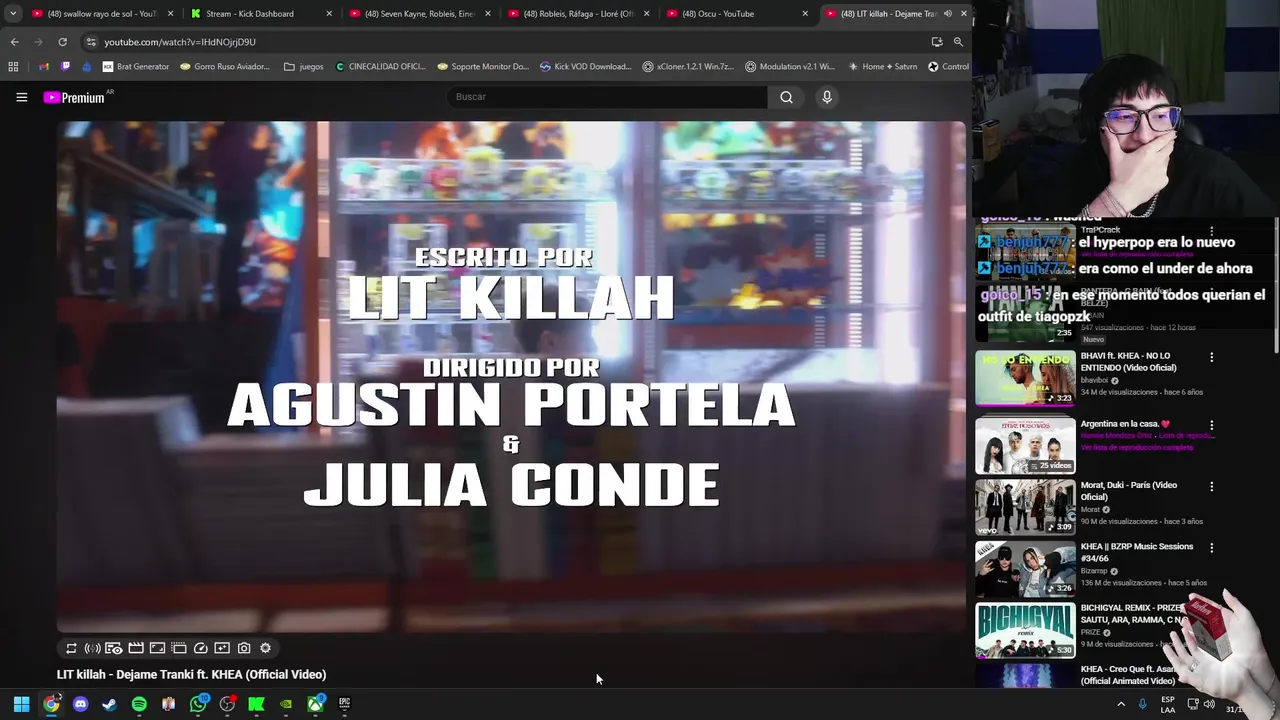
Task: Click the microphone icon in system tray
Action: [1143, 704]
